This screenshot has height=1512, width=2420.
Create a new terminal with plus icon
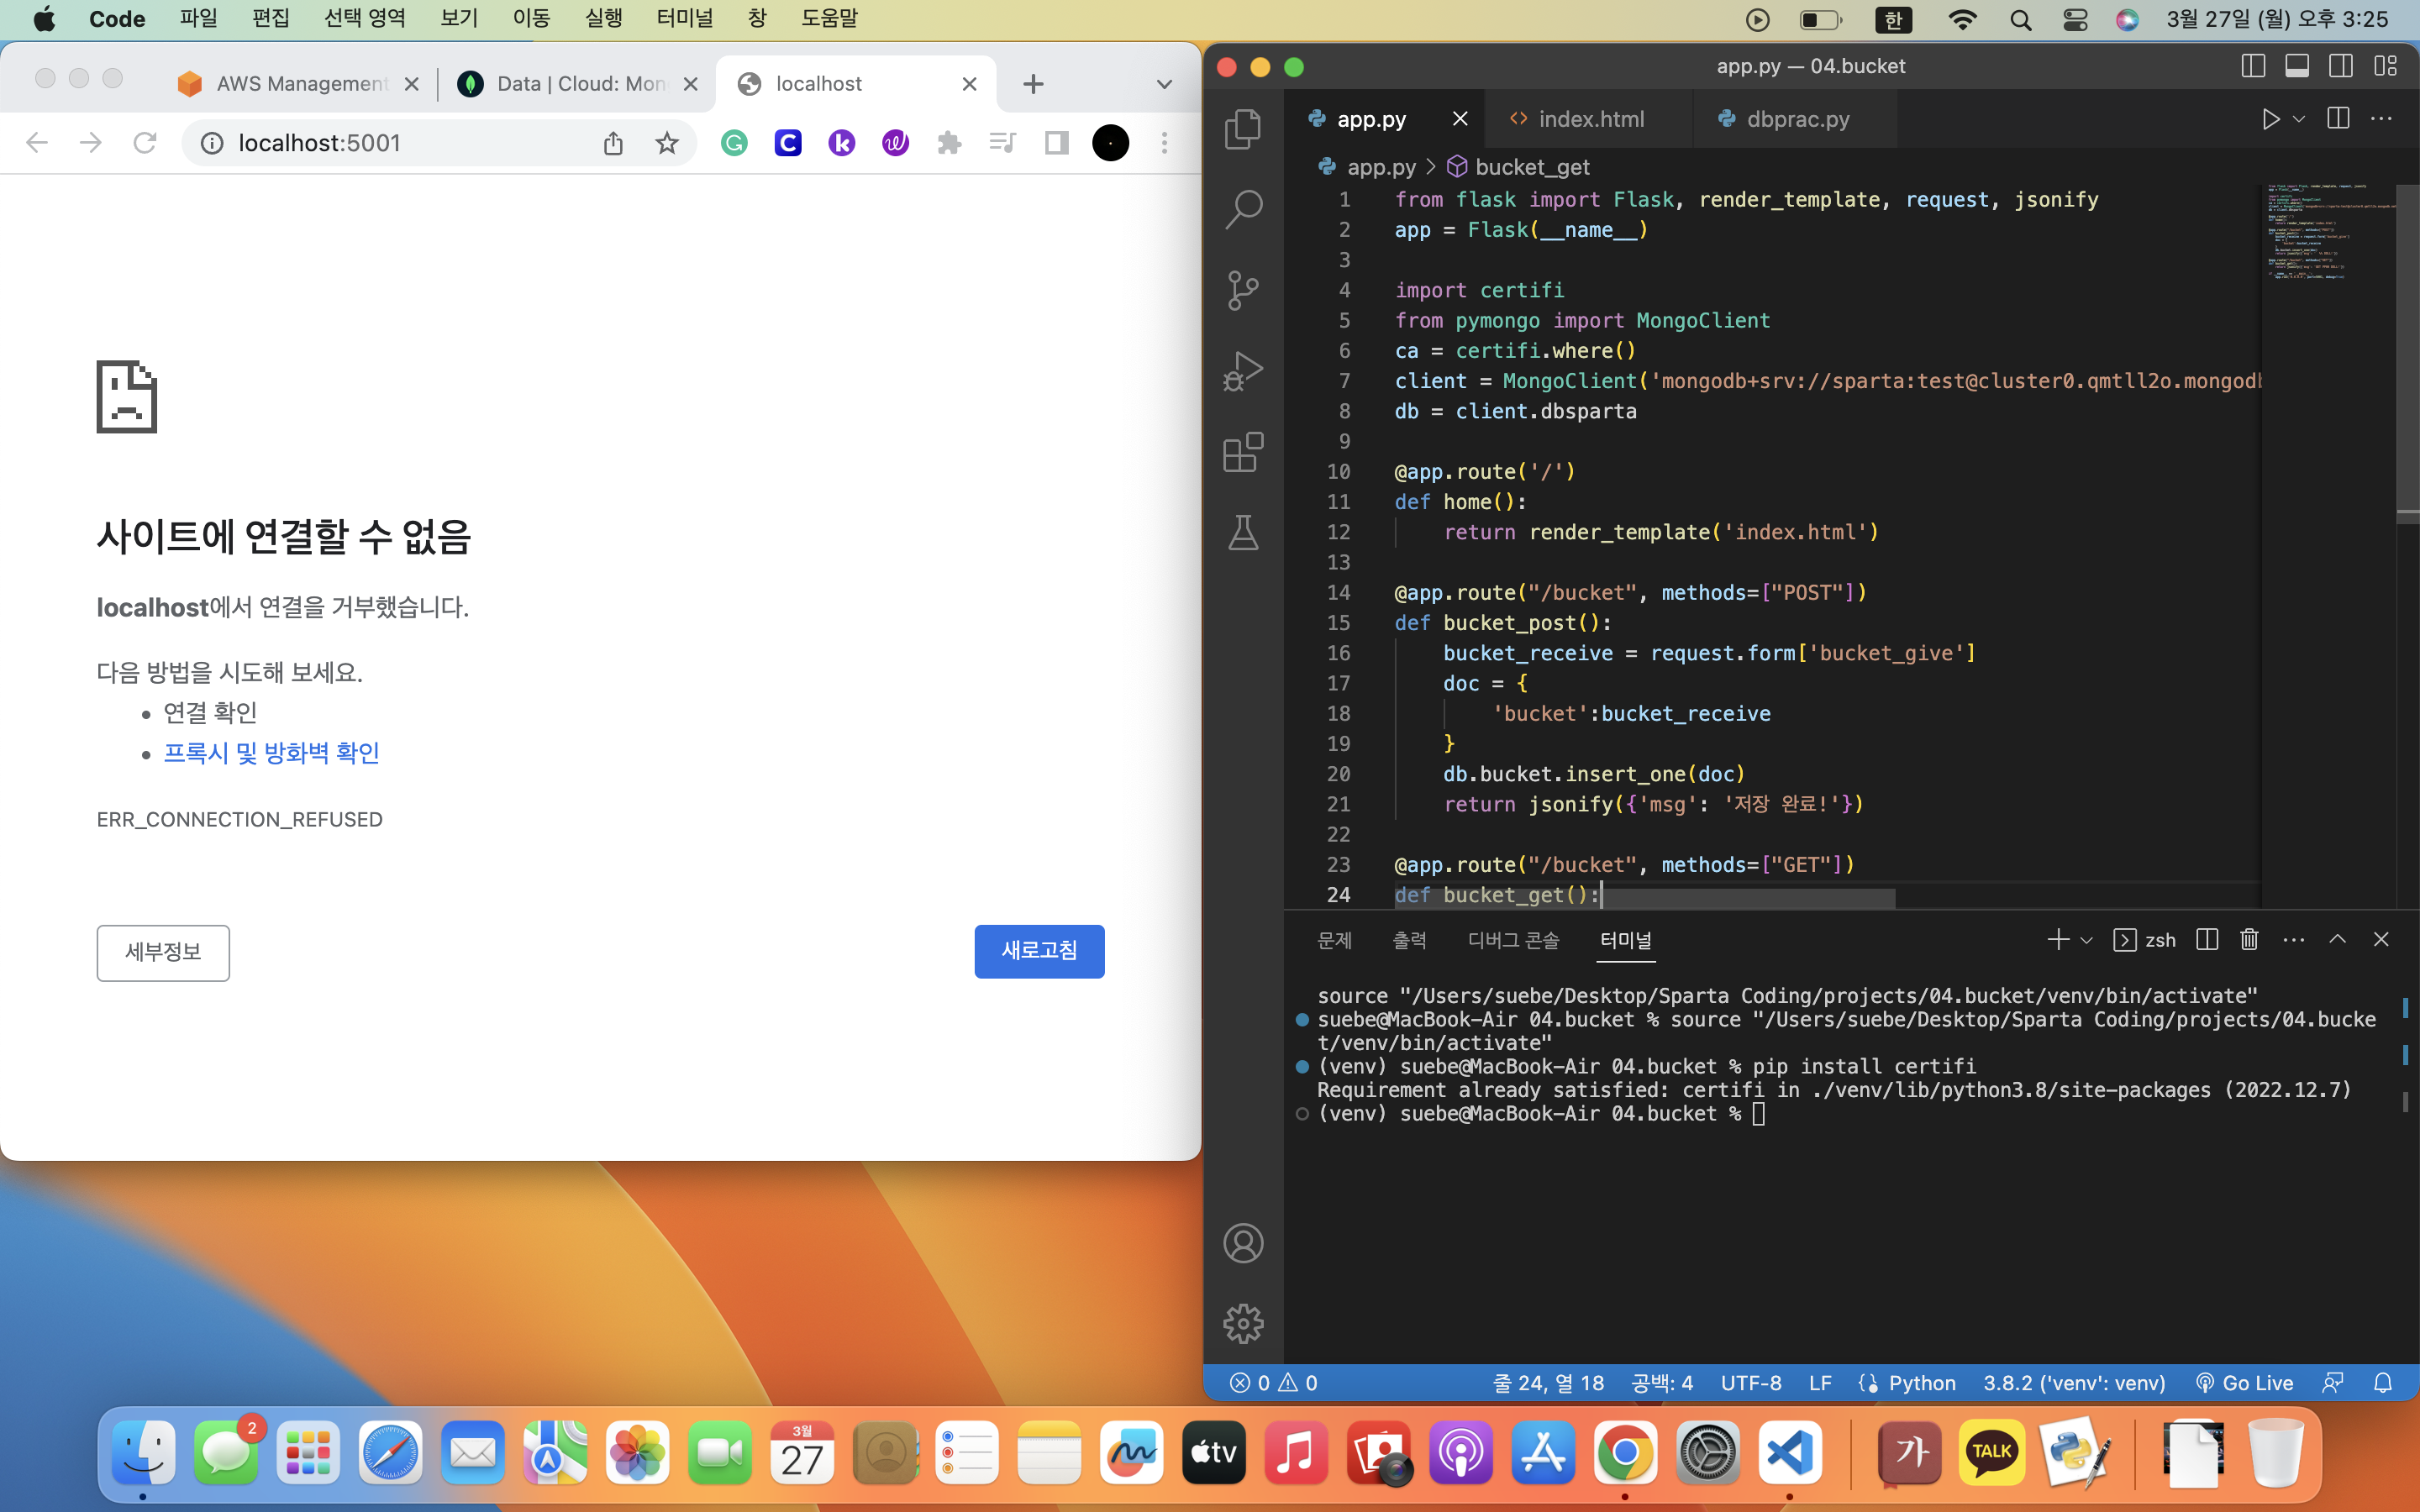click(2058, 939)
